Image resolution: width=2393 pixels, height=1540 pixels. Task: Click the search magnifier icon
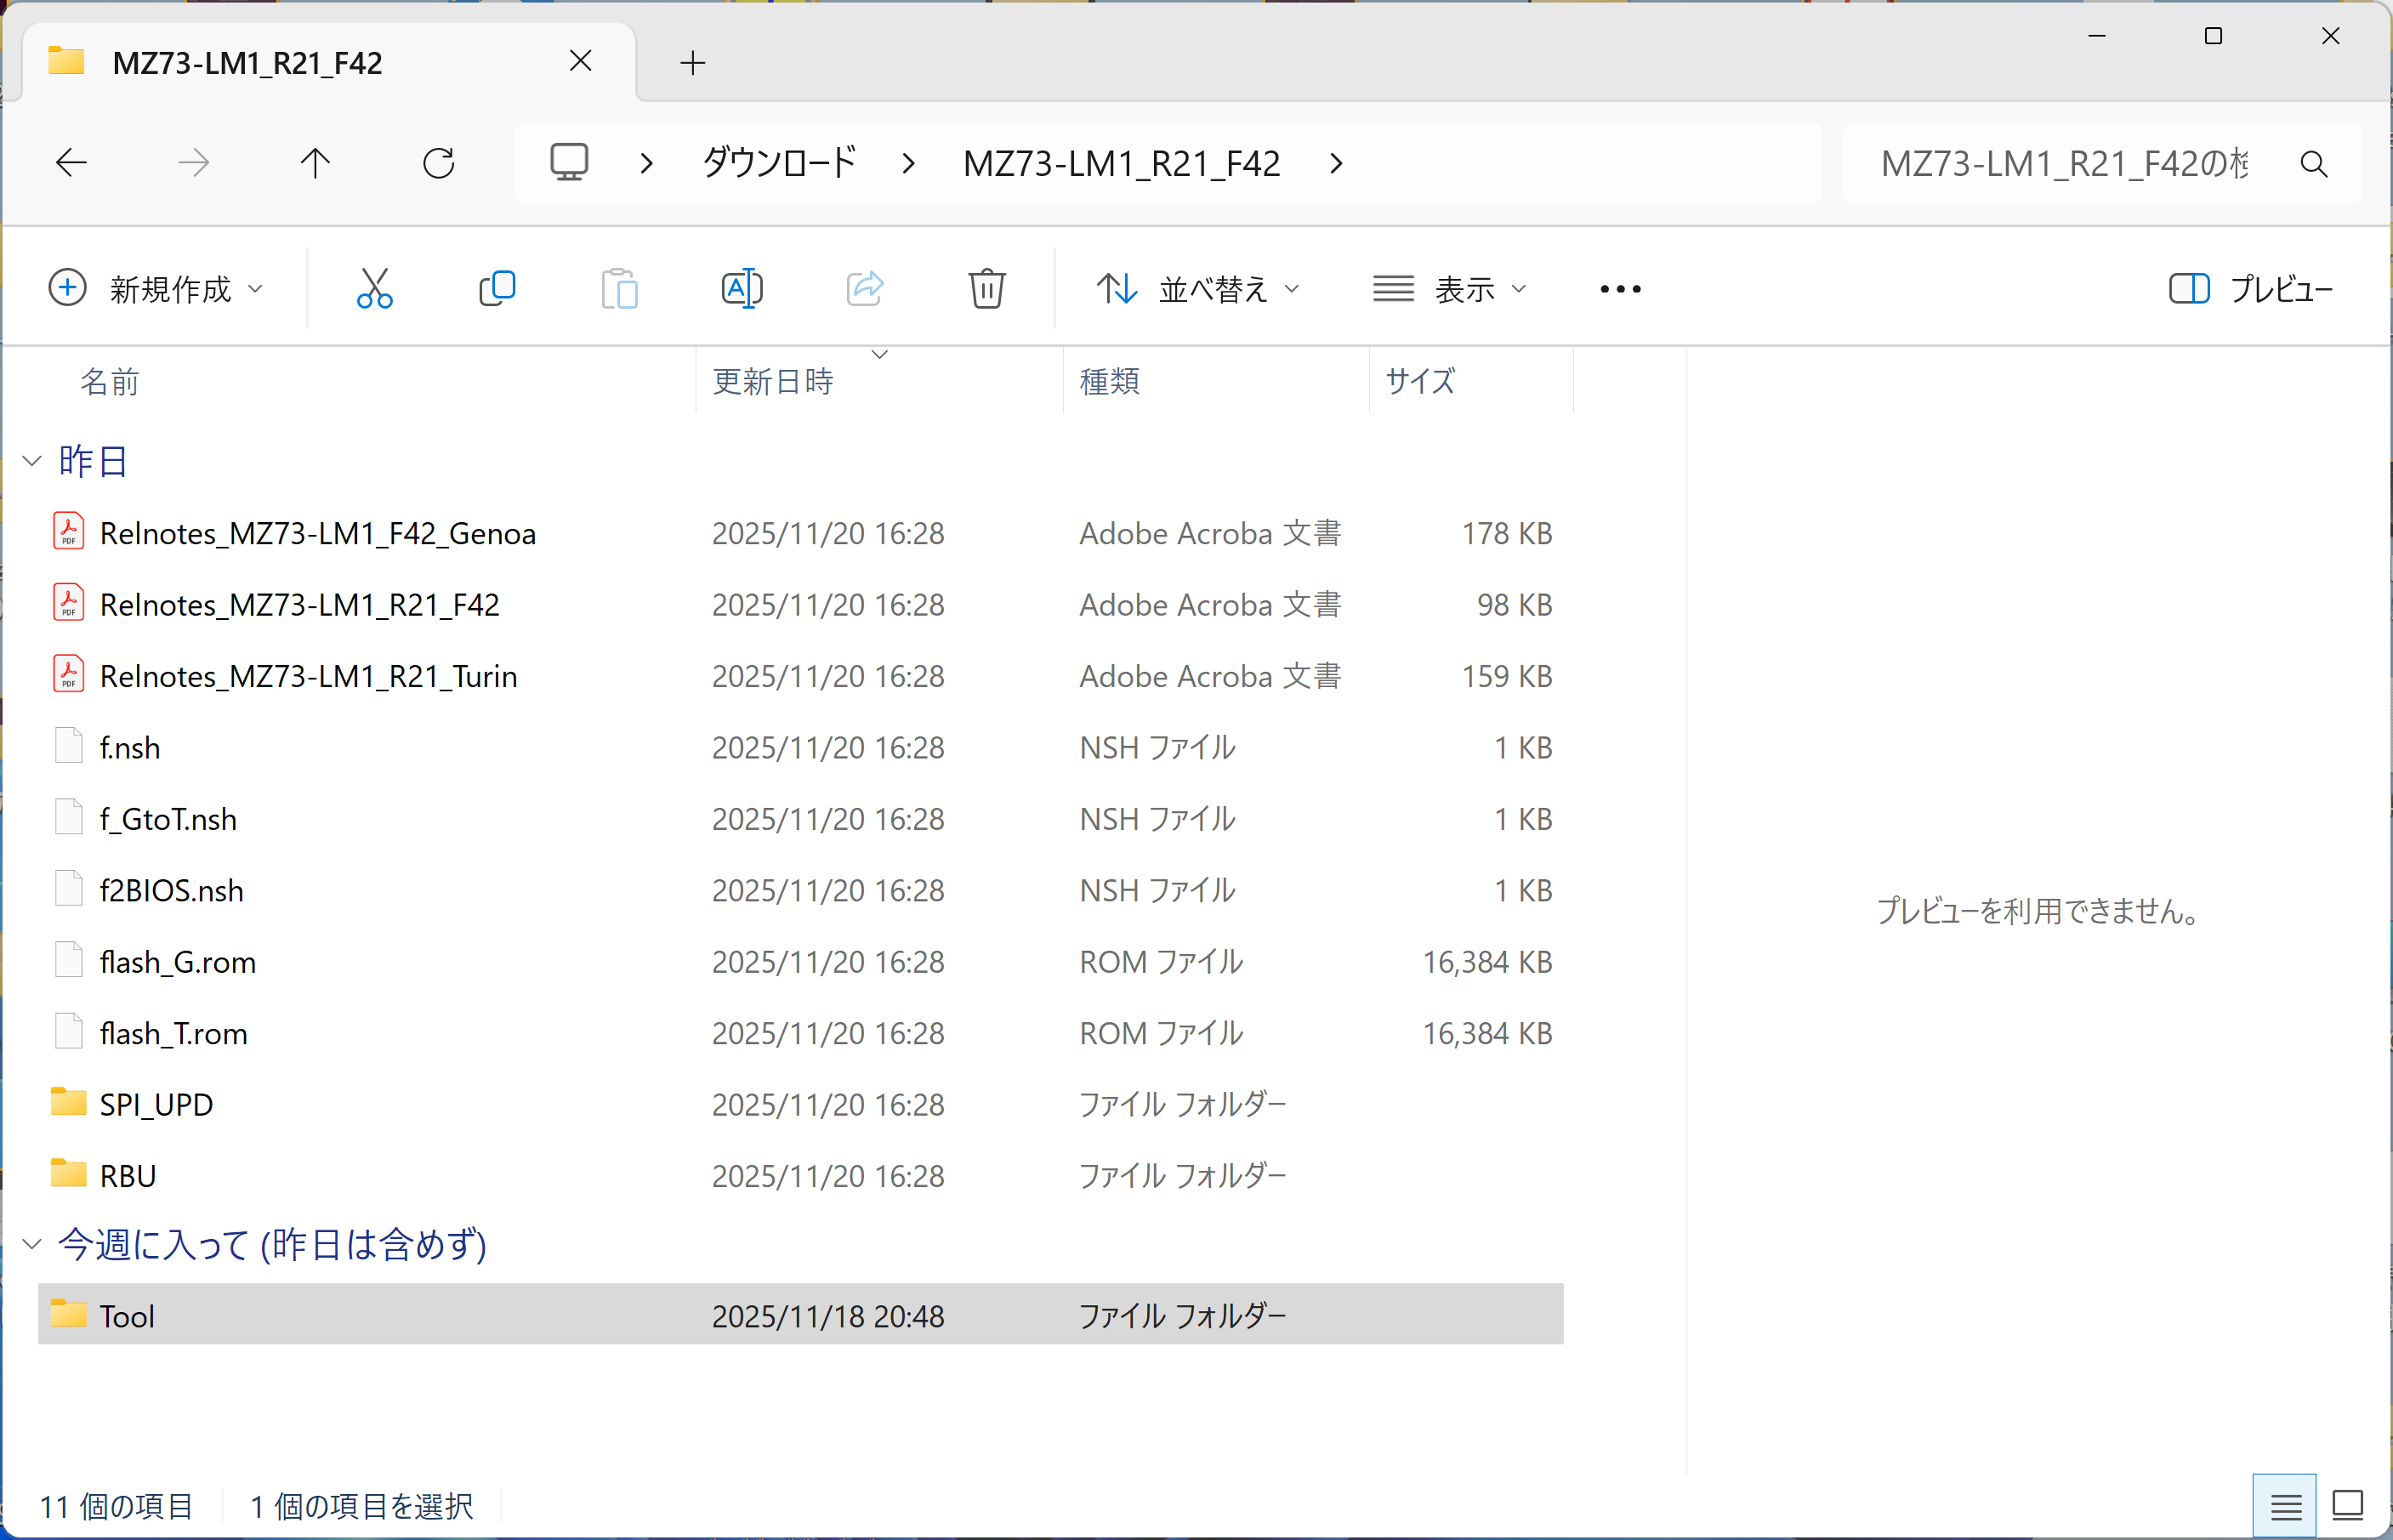pyautogui.click(x=2314, y=164)
